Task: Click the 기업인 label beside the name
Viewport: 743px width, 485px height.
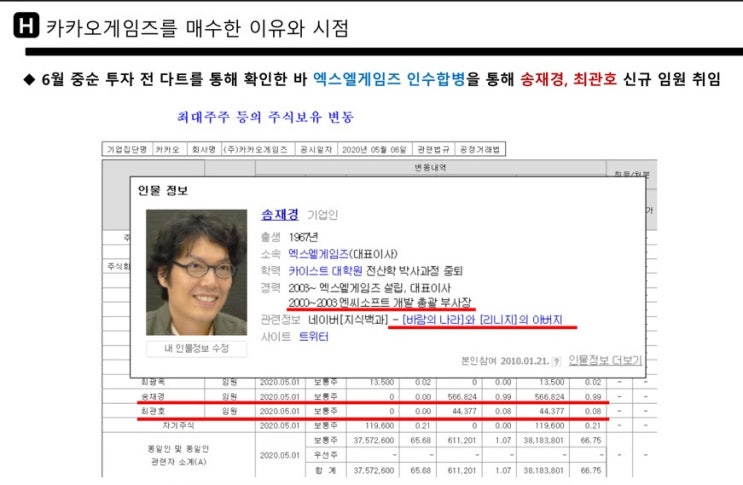Action: 322,215
